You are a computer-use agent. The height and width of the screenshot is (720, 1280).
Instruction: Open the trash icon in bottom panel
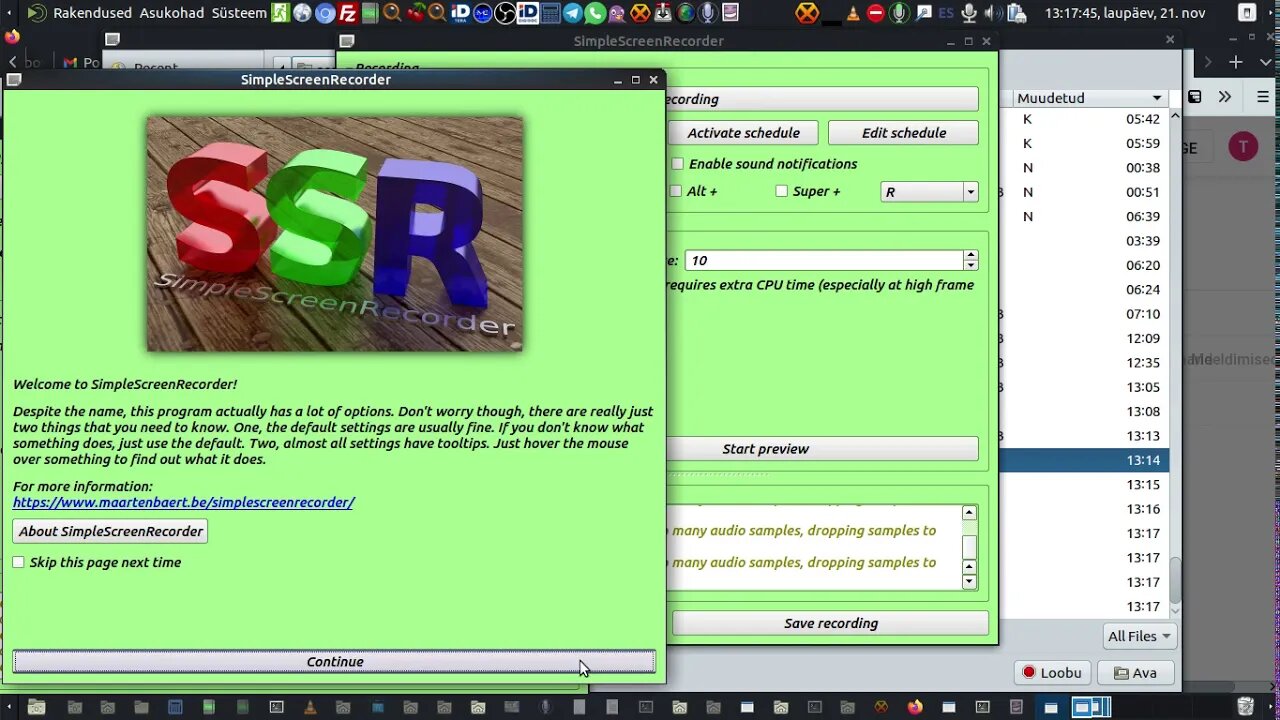pos(1245,707)
